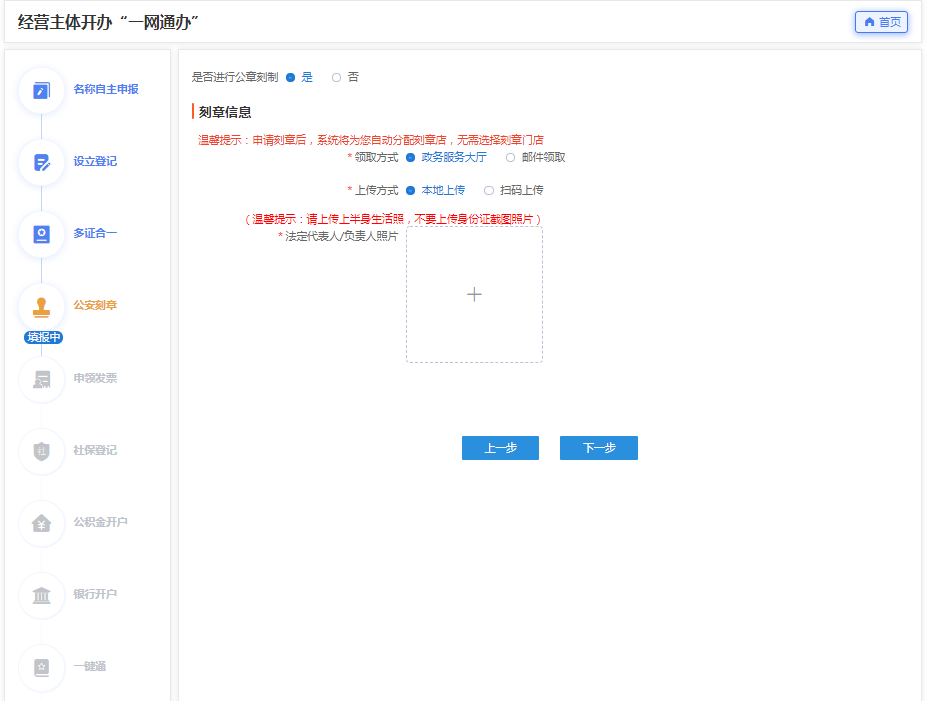
Task: Click the 刻章信息 section heading
Action: pos(225,112)
